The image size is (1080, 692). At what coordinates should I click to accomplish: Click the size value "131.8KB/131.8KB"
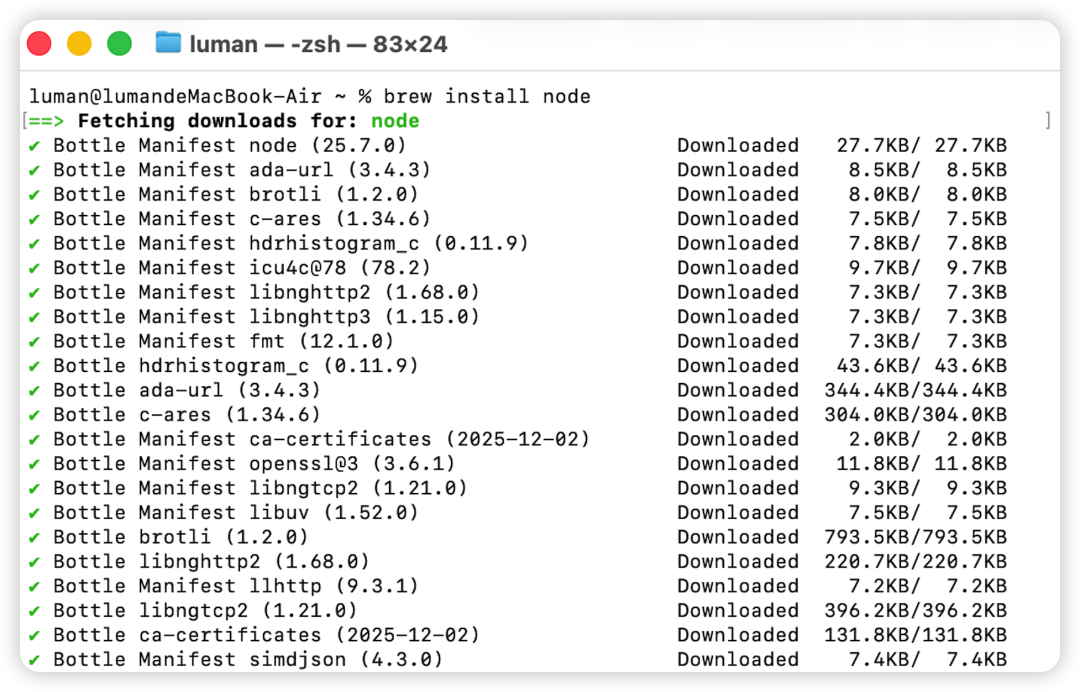[915, 634]
